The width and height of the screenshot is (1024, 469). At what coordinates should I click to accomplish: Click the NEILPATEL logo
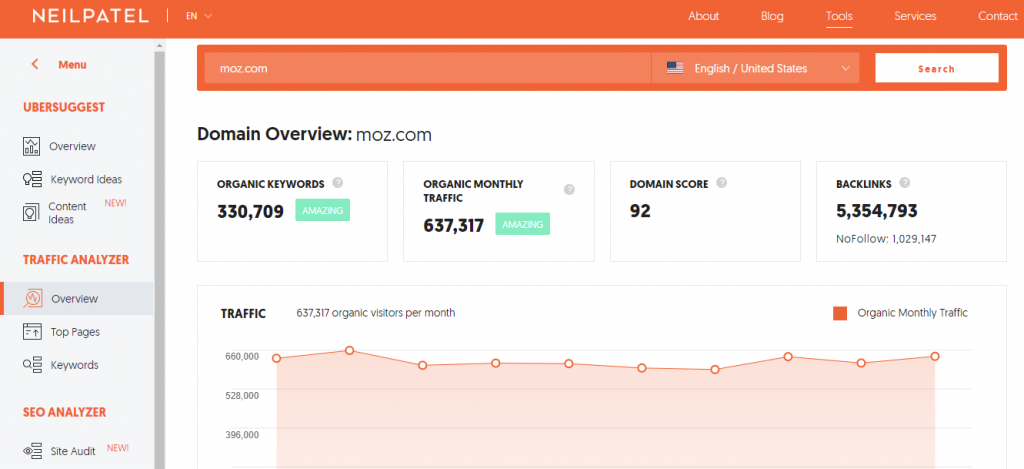click(x=91, y=16)
